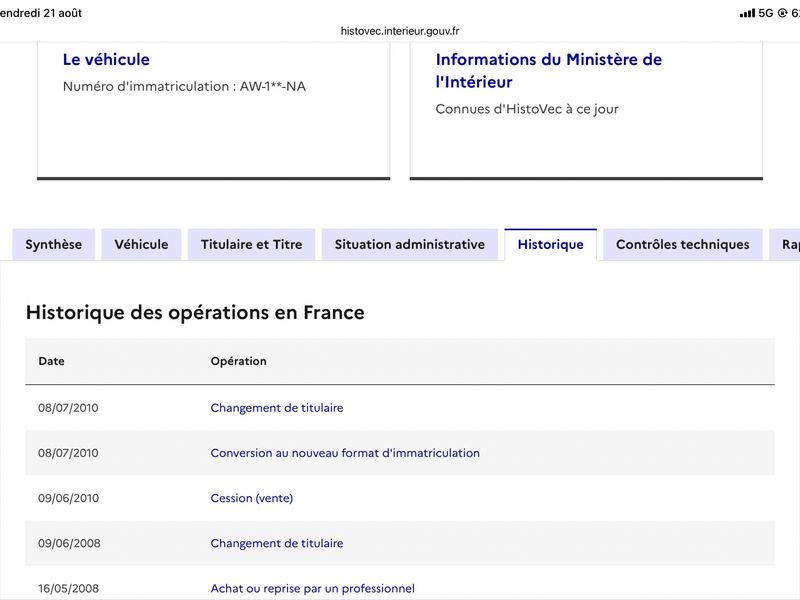Click the Opération column header
800x600 pixels.
[x=238, y=361]
